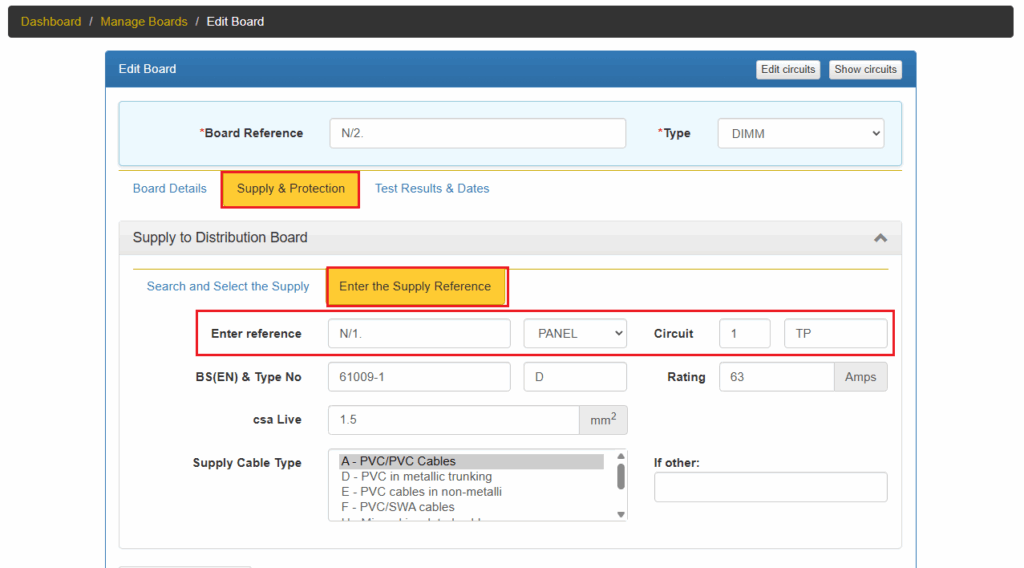This screenshot has width=1024, height=568.
Task: Click the Board Reference input field
Action: (477, 133)
